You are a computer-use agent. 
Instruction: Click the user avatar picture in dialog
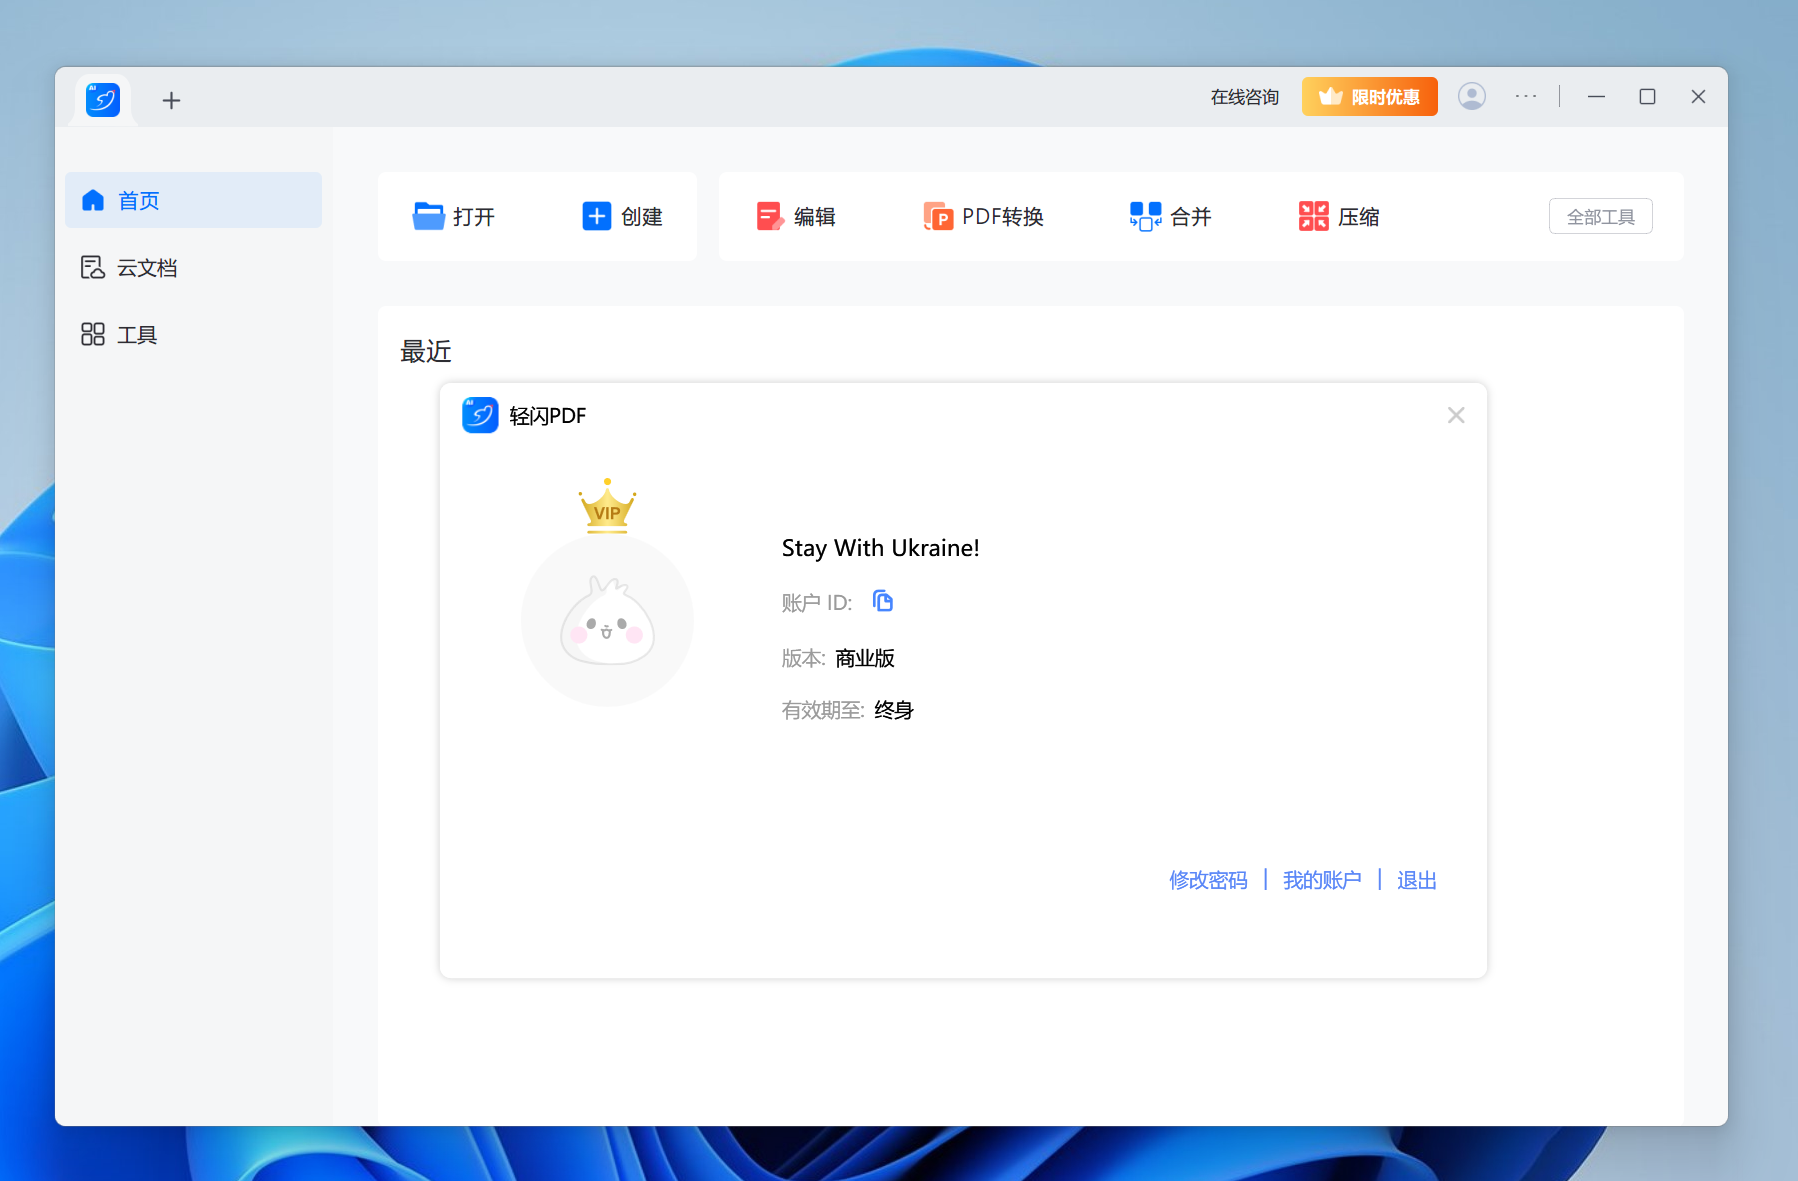(x=607, y=620)
